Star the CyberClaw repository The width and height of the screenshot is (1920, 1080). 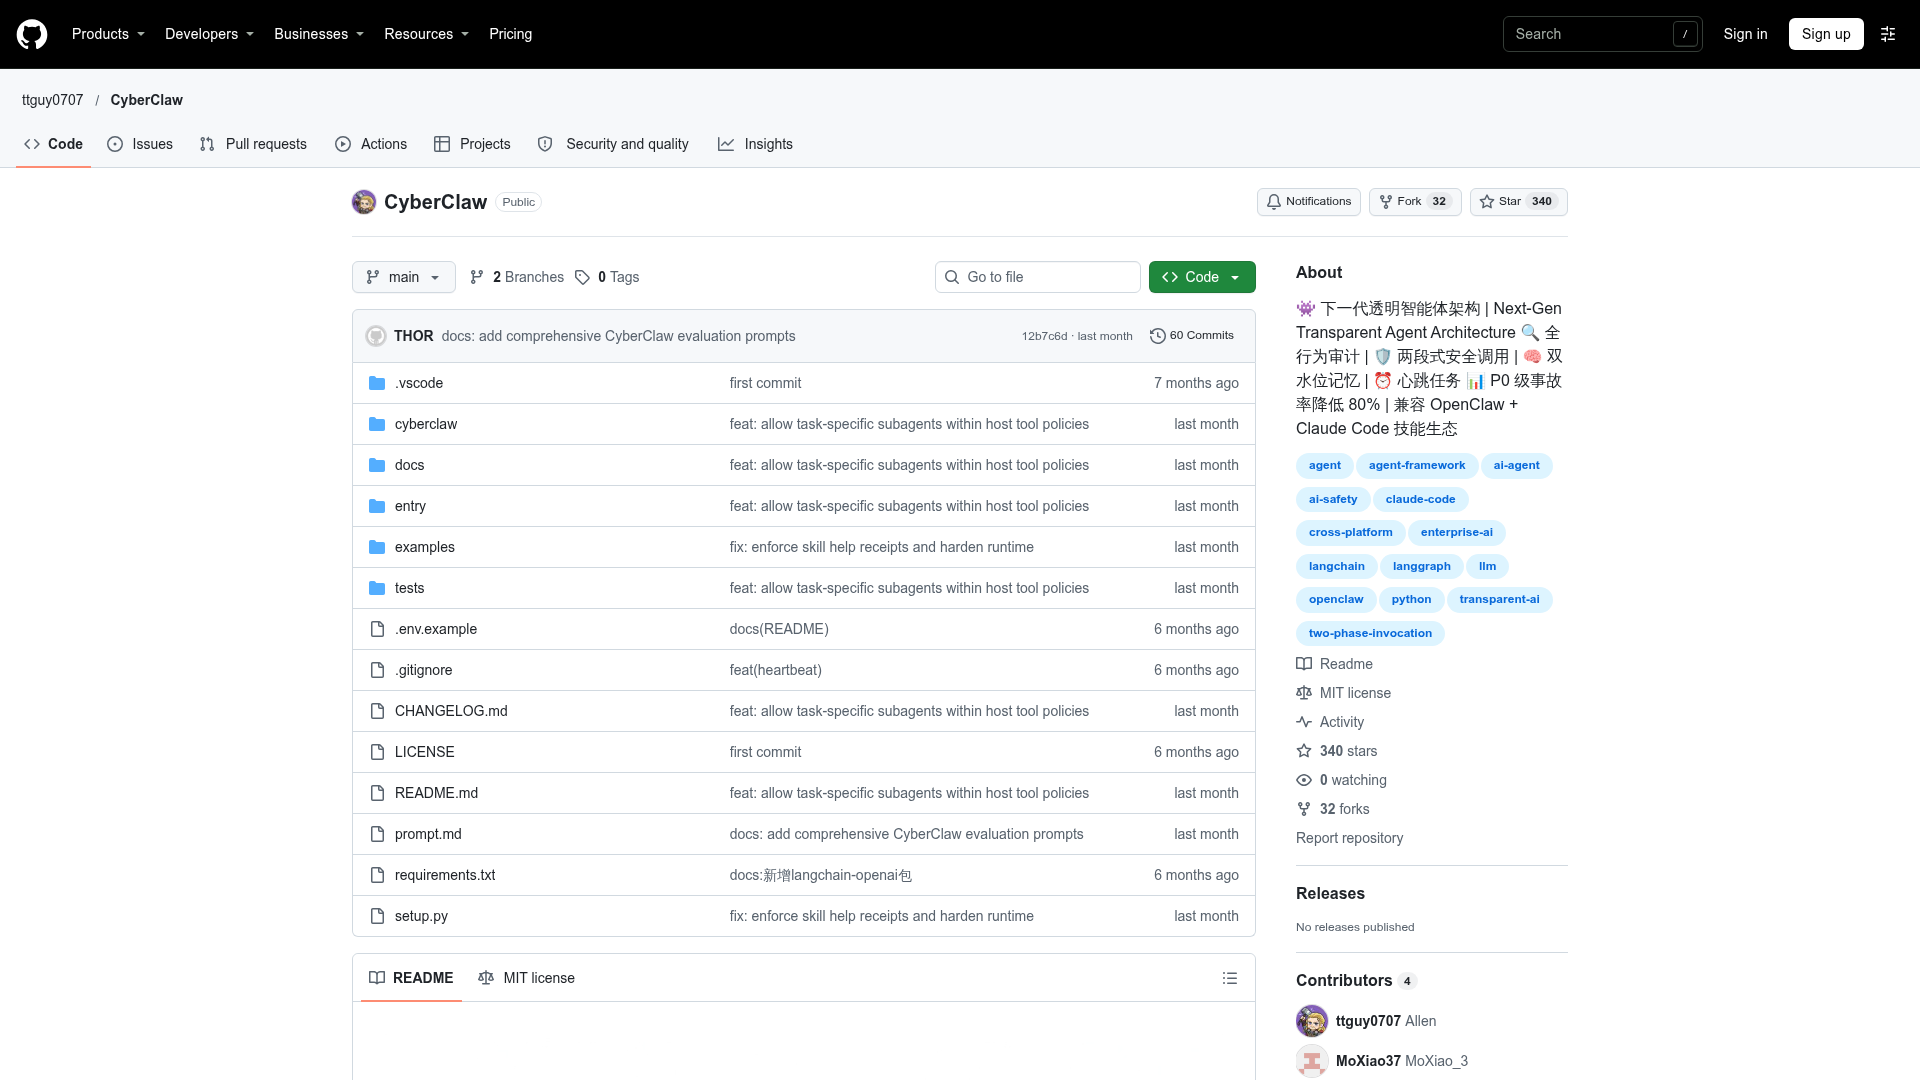[1518, 202]
